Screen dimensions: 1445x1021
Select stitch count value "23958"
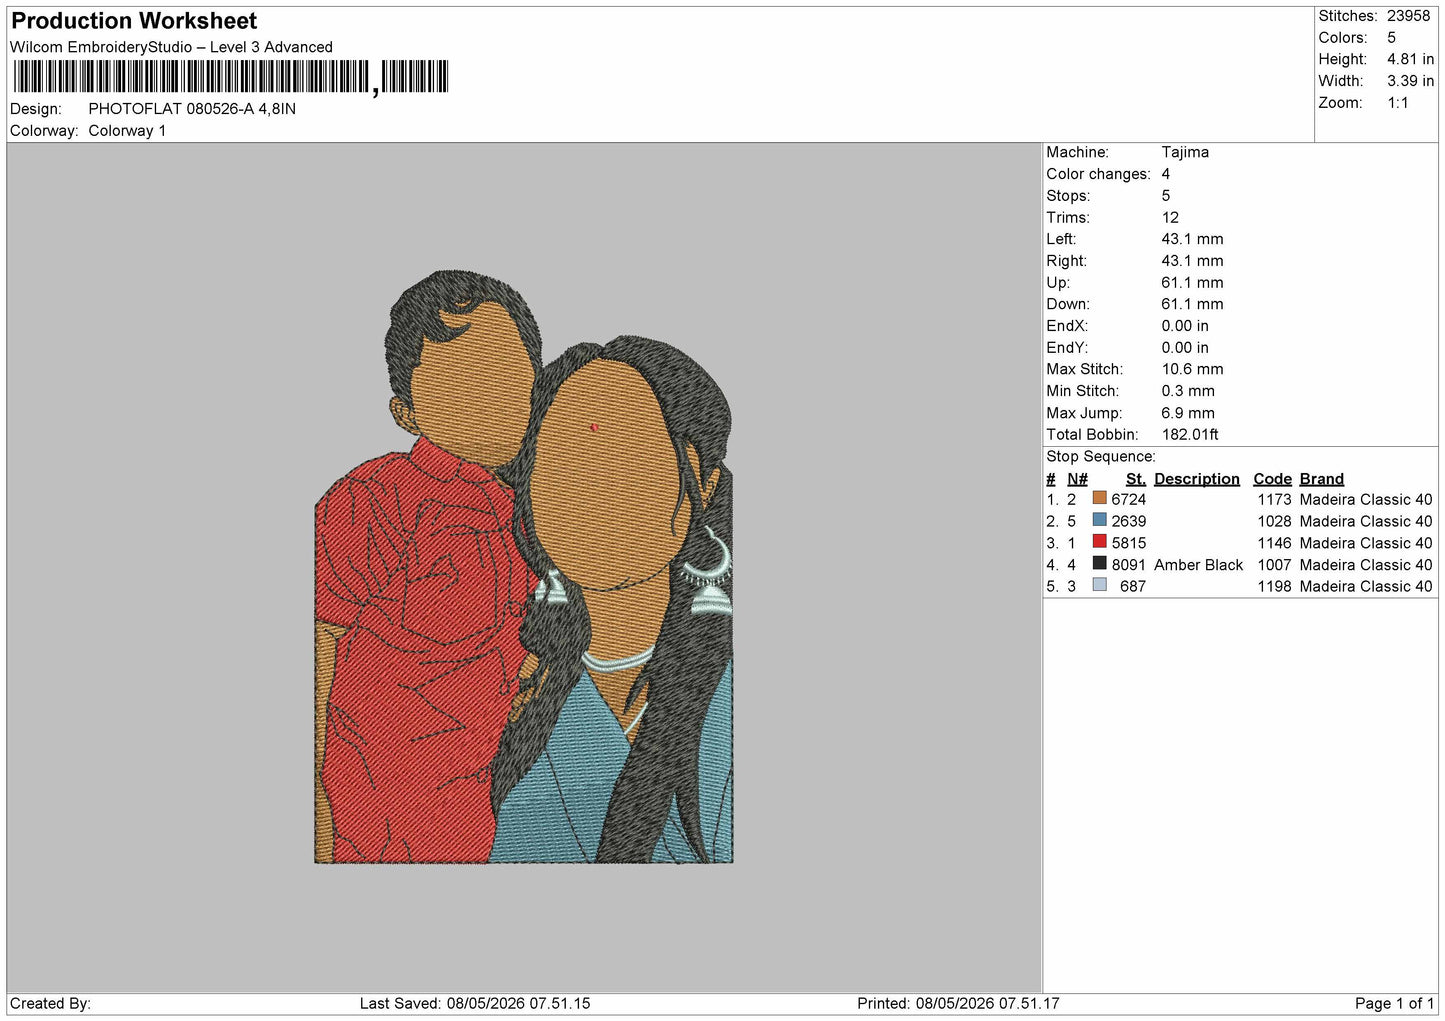point(1409,16)
